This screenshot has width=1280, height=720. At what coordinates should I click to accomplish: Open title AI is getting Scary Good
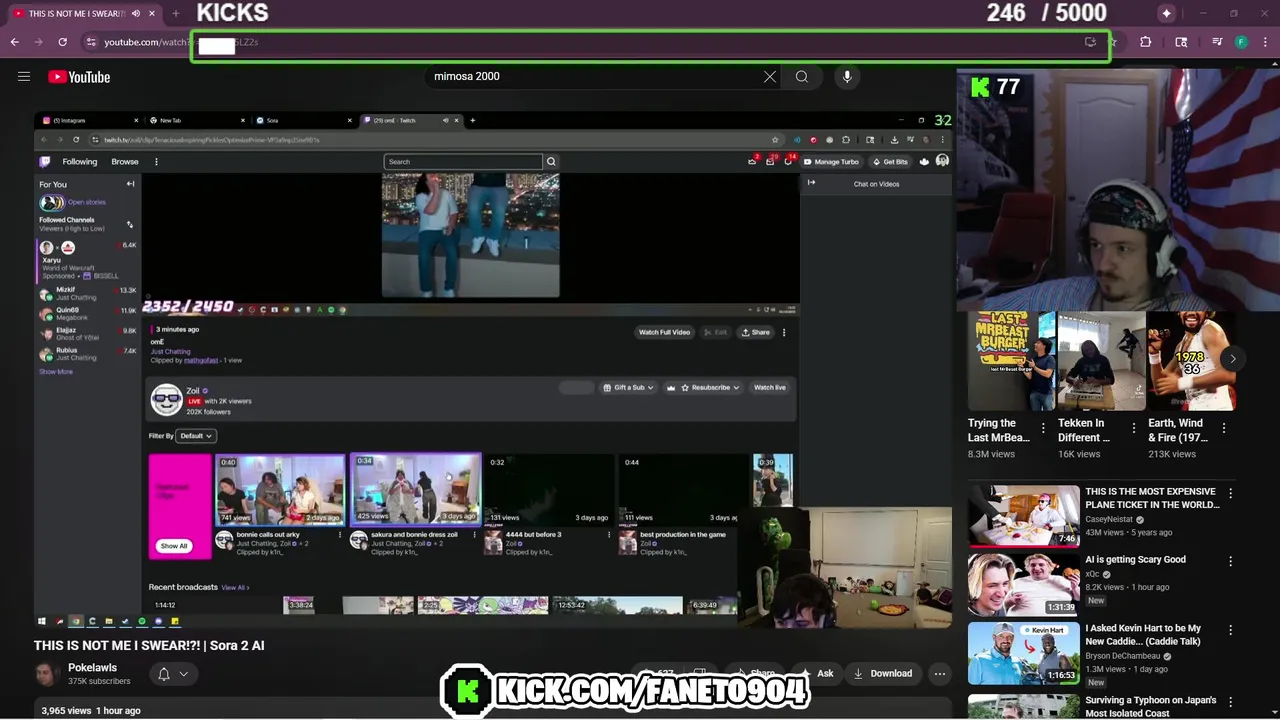1135,560
